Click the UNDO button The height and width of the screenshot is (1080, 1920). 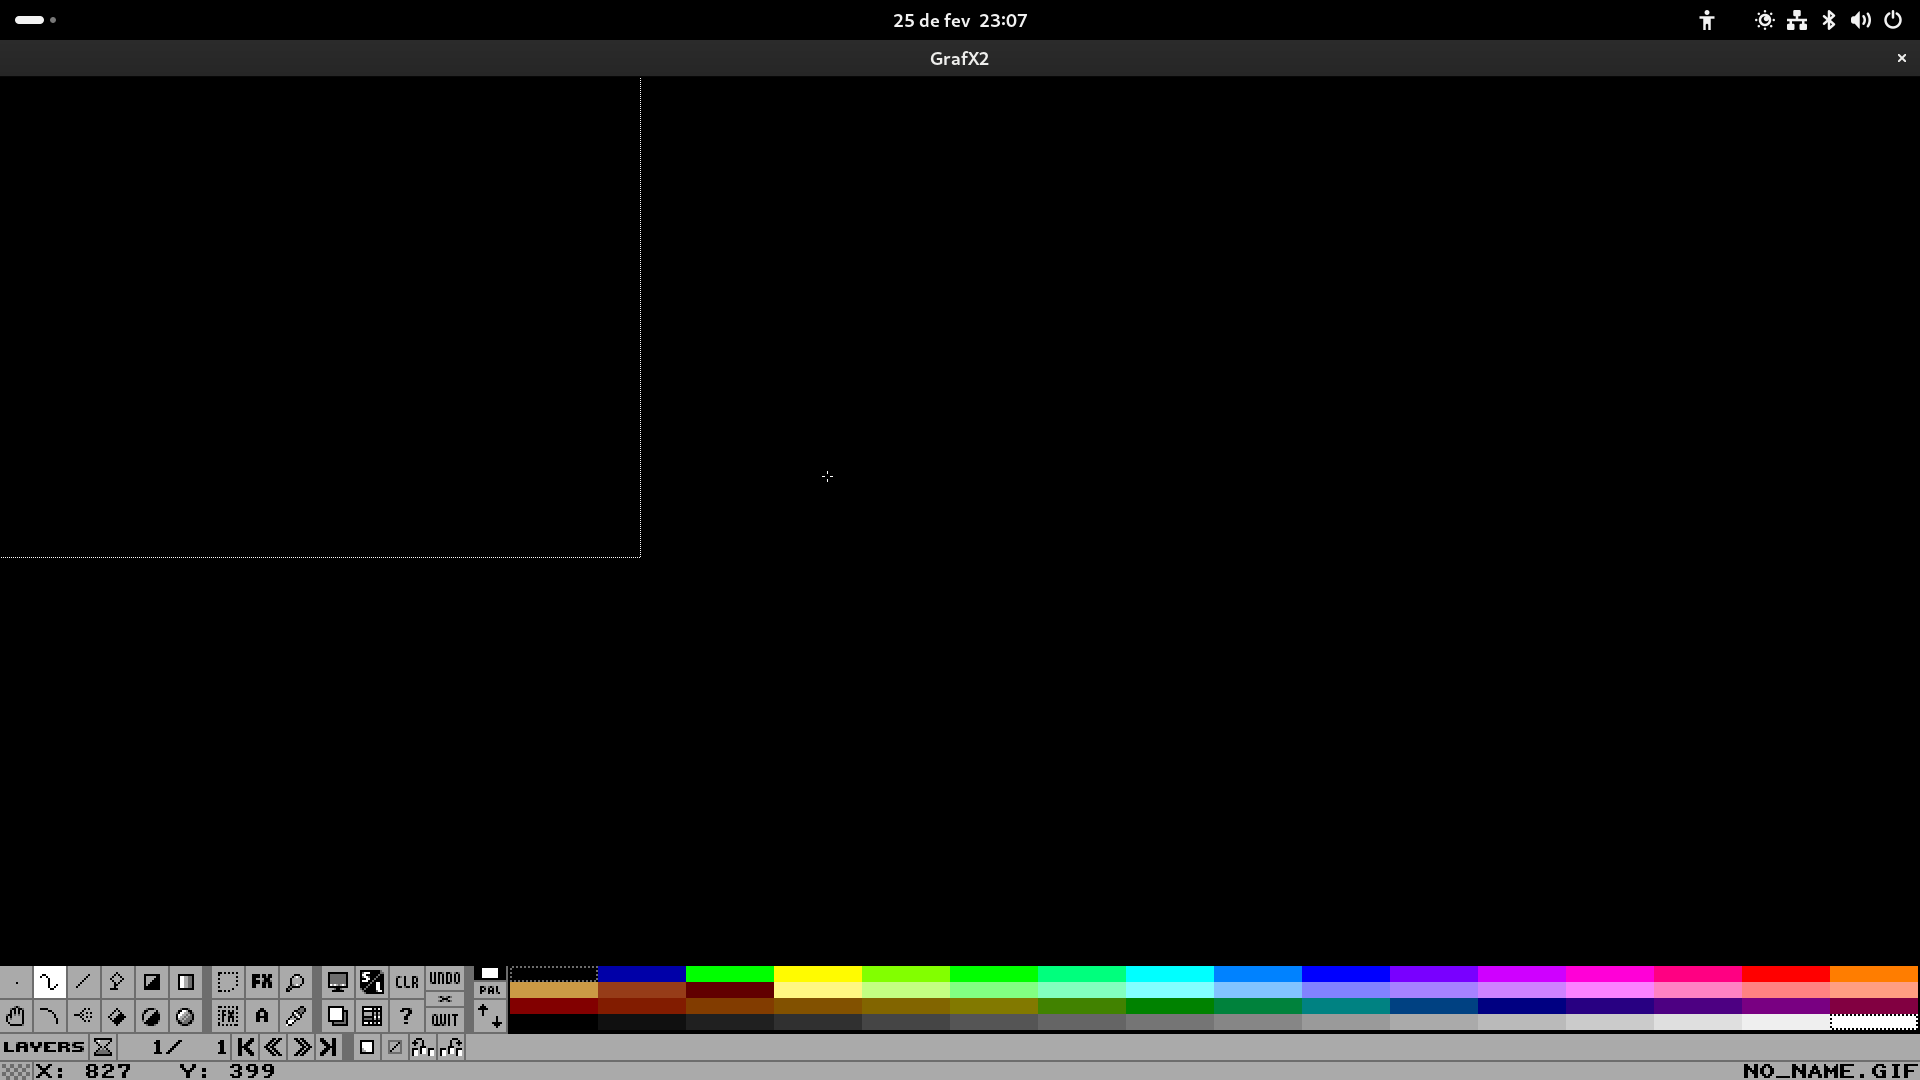click(445, 978)
